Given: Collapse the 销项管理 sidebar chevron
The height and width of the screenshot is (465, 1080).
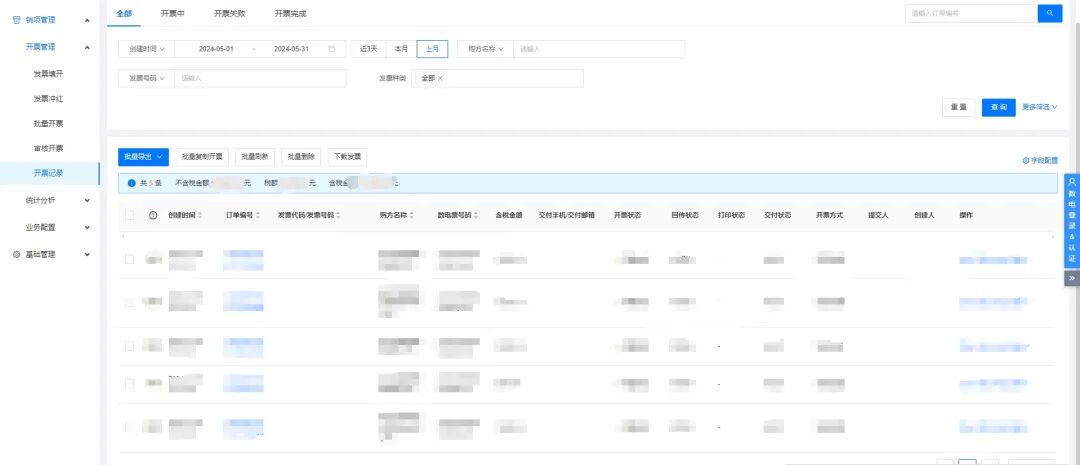Looking at the screenshot, I should 87,21.
